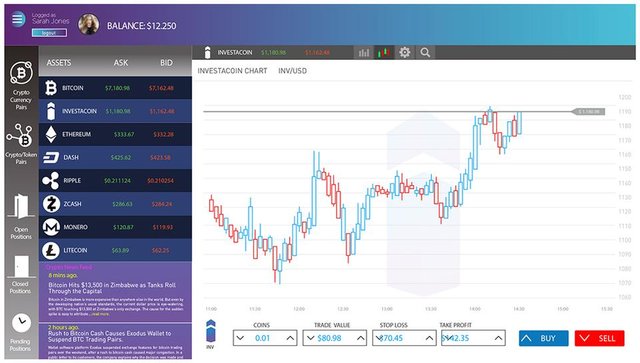Increase STOP LOSS with up chevron
The width and height of the screenshot is (640, 363).
click(x=429, y=338)
